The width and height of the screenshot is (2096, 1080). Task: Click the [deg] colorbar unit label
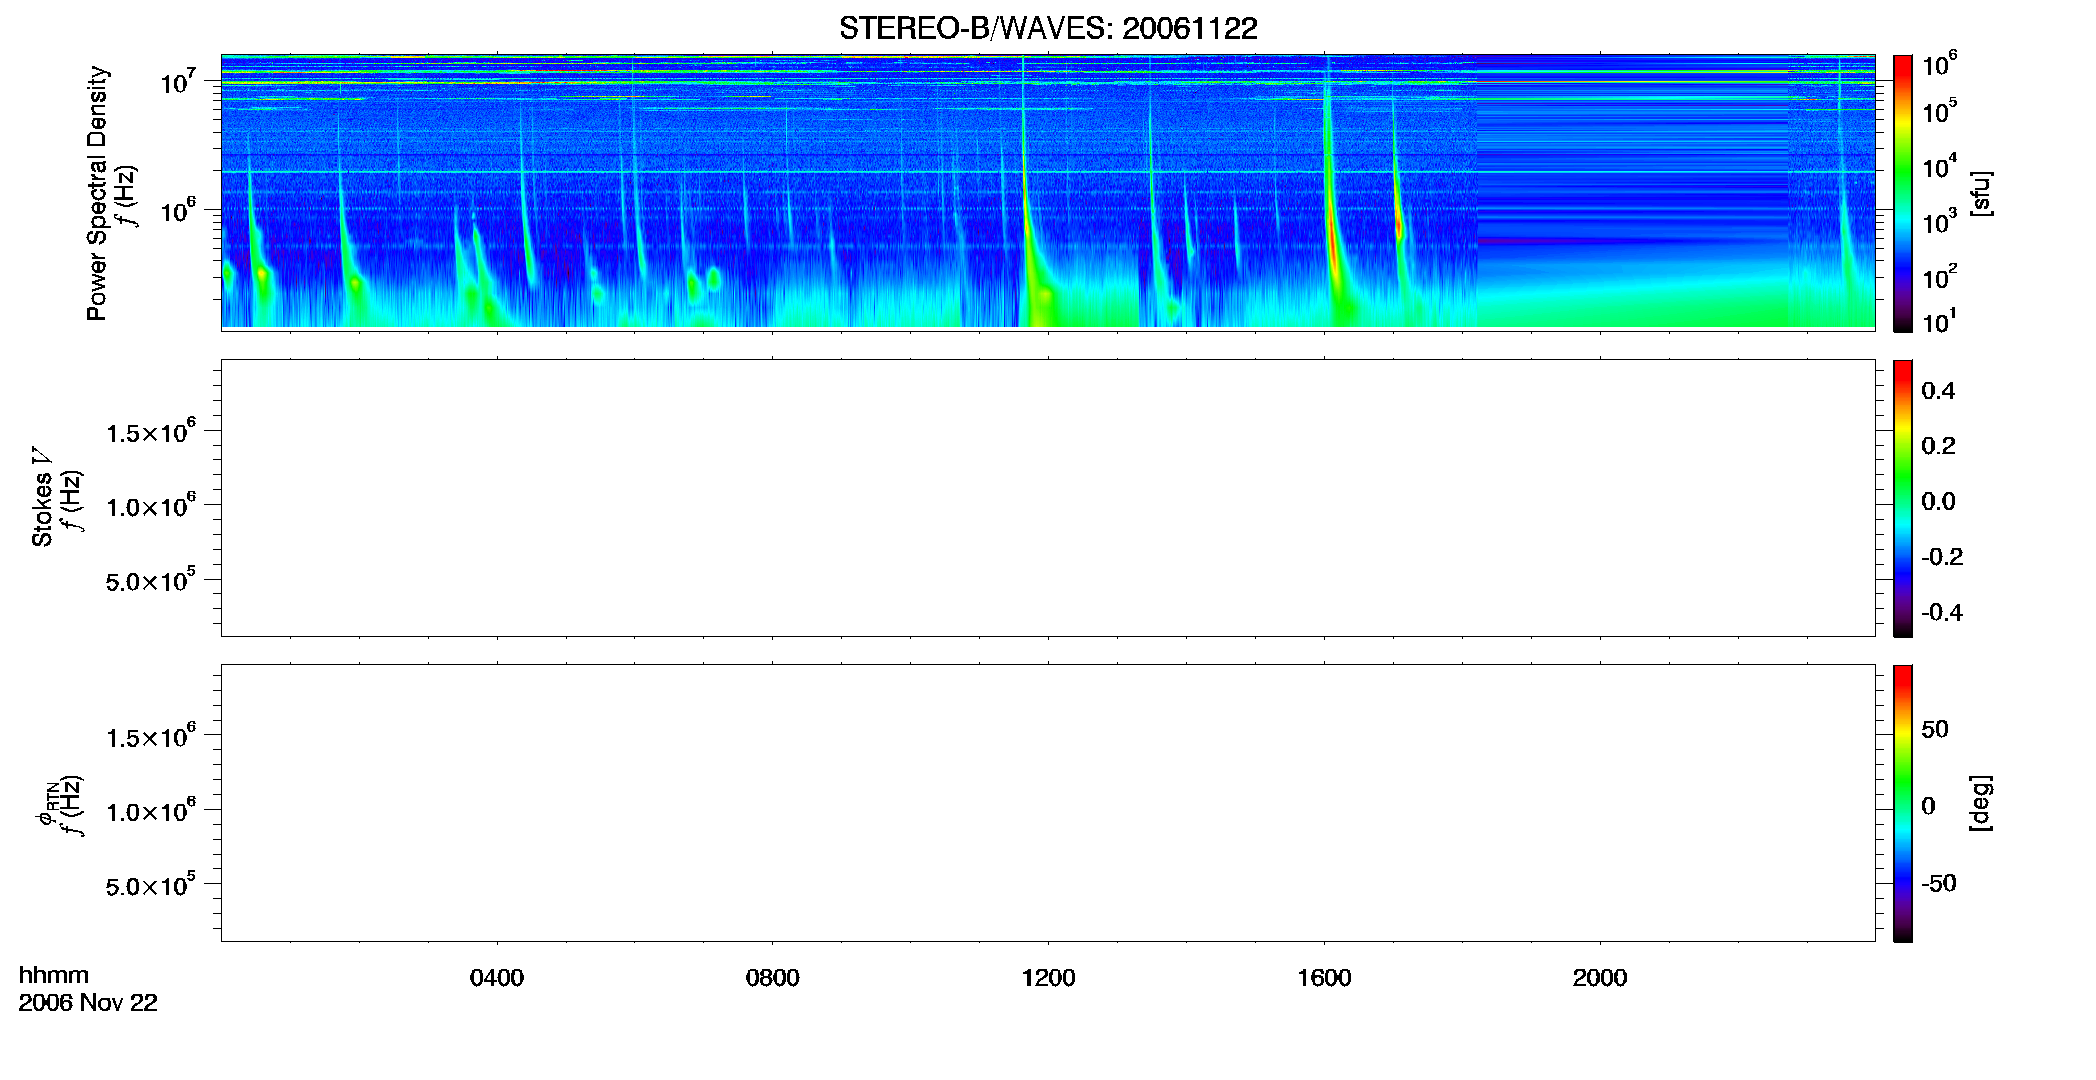pyautogui.click(x=1981, y=803)
